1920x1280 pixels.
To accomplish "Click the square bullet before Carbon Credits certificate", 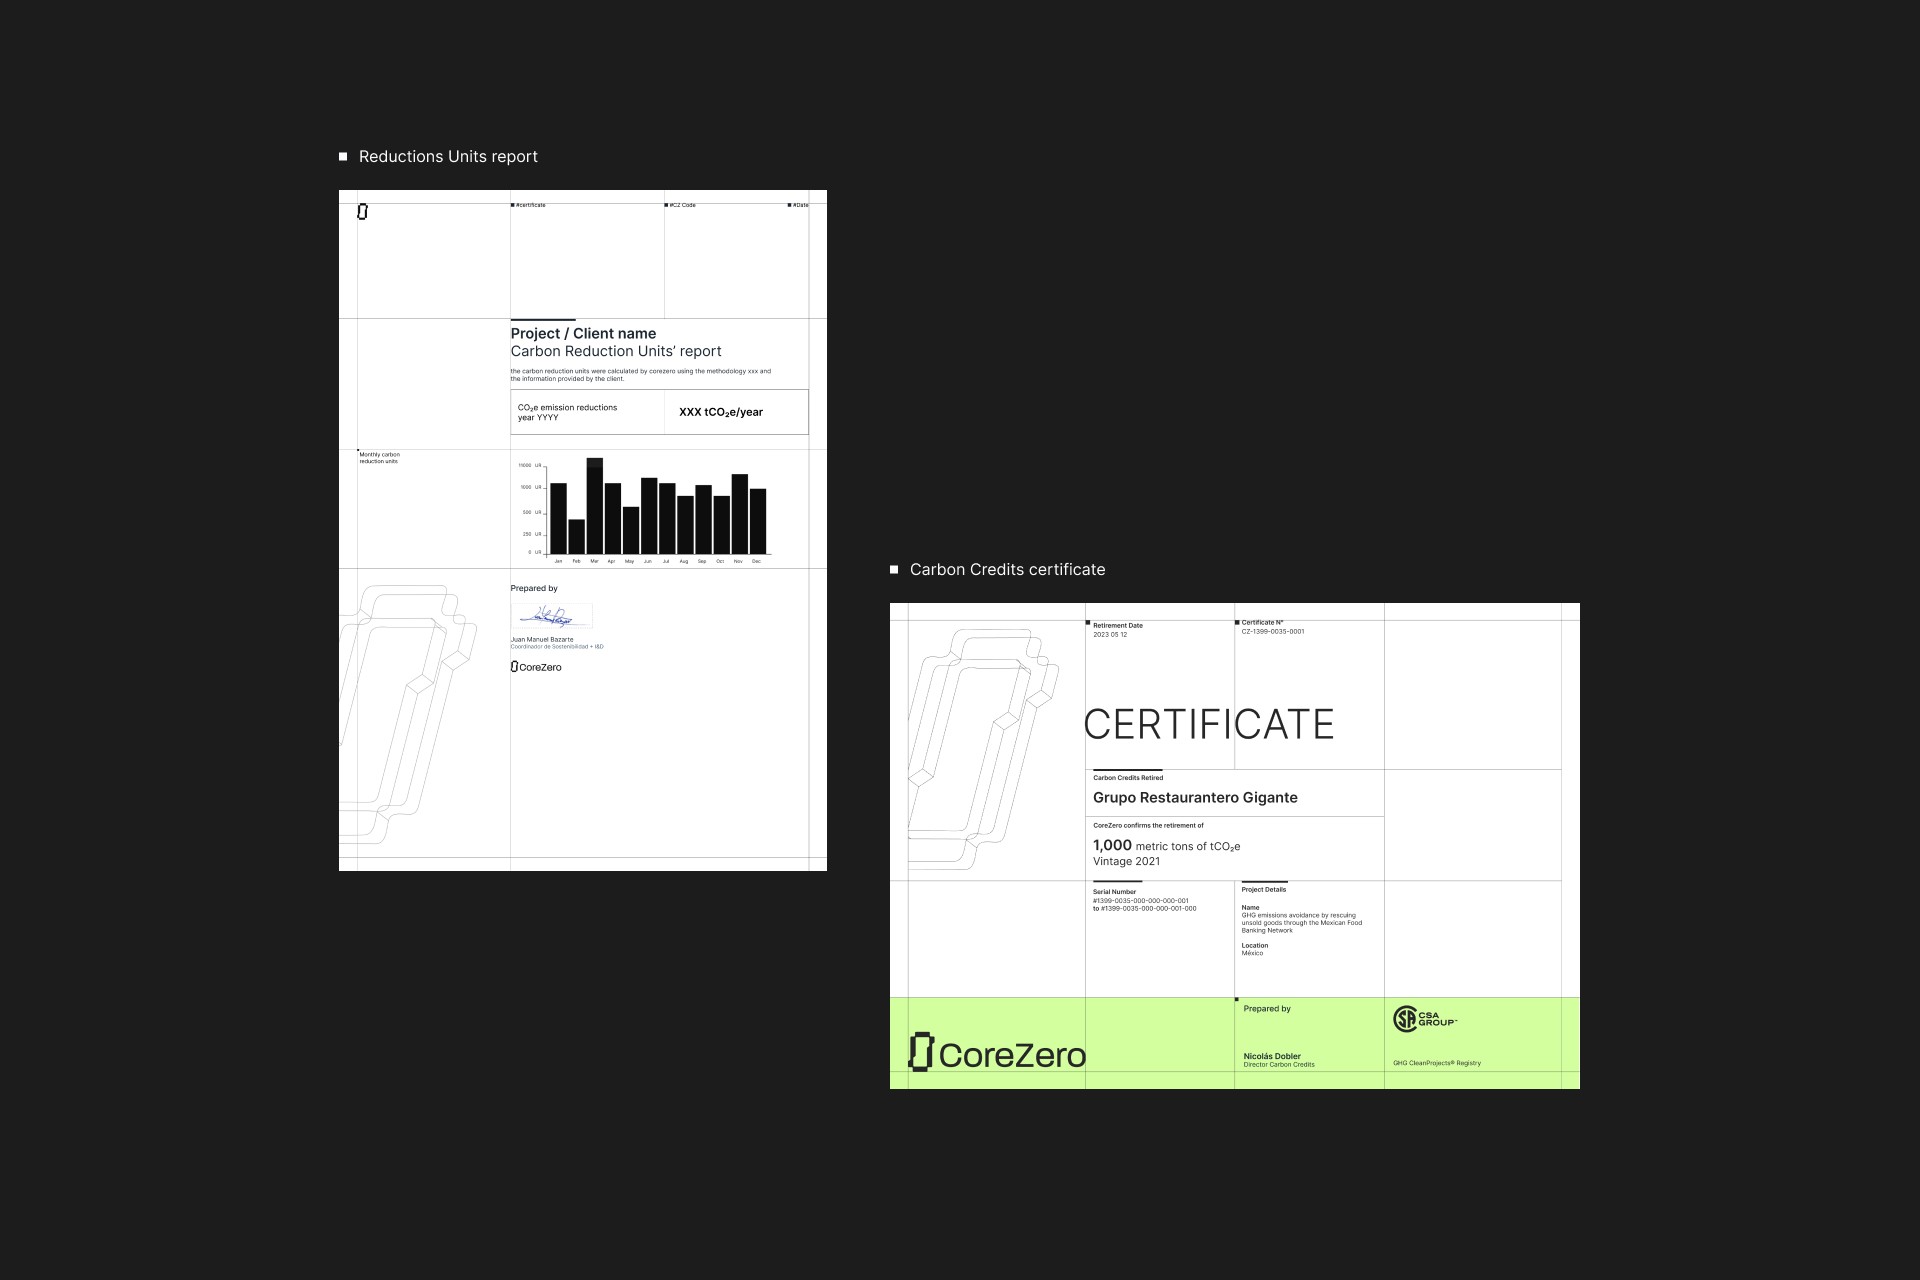I will click(x=894, y=570).
